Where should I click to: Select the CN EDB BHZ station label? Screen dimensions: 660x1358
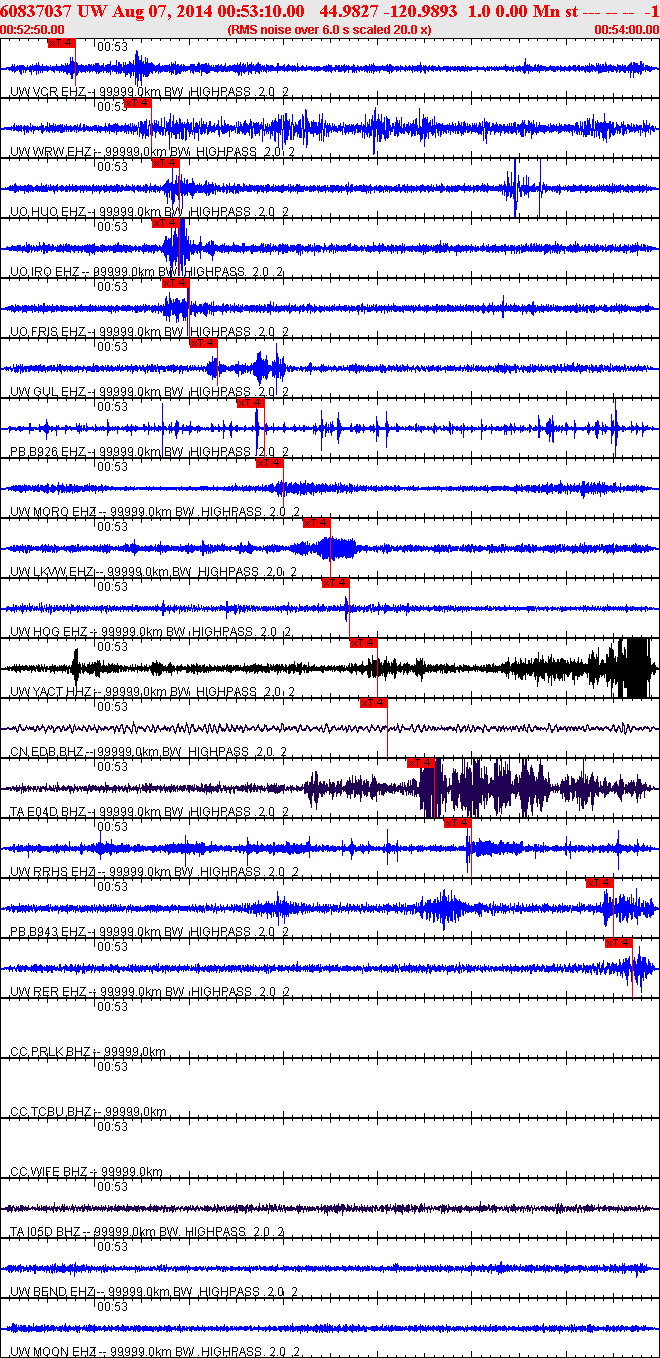point(148,751)
